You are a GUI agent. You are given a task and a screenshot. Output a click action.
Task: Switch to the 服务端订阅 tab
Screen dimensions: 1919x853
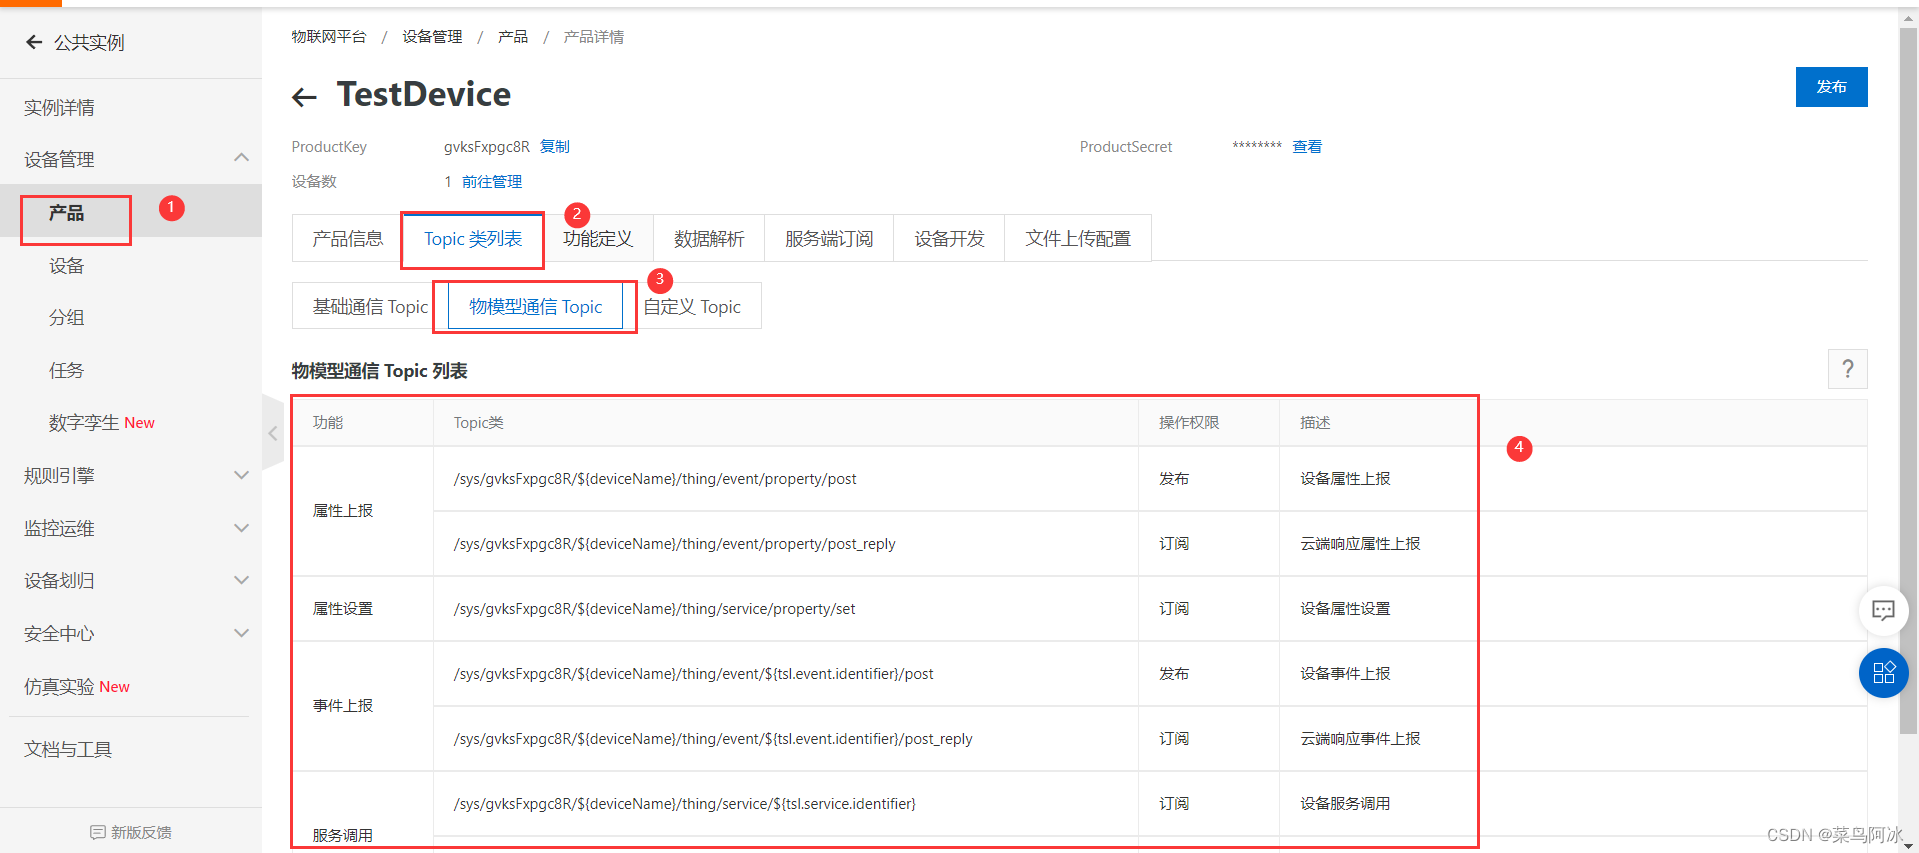[829, 238]
